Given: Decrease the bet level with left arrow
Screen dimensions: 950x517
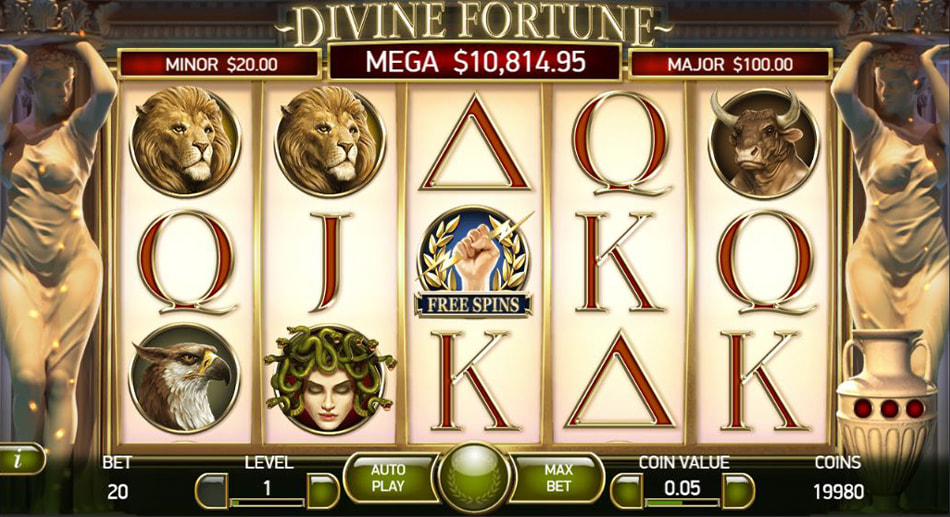Looking at the screenshot, I should [x=211, y=490].
